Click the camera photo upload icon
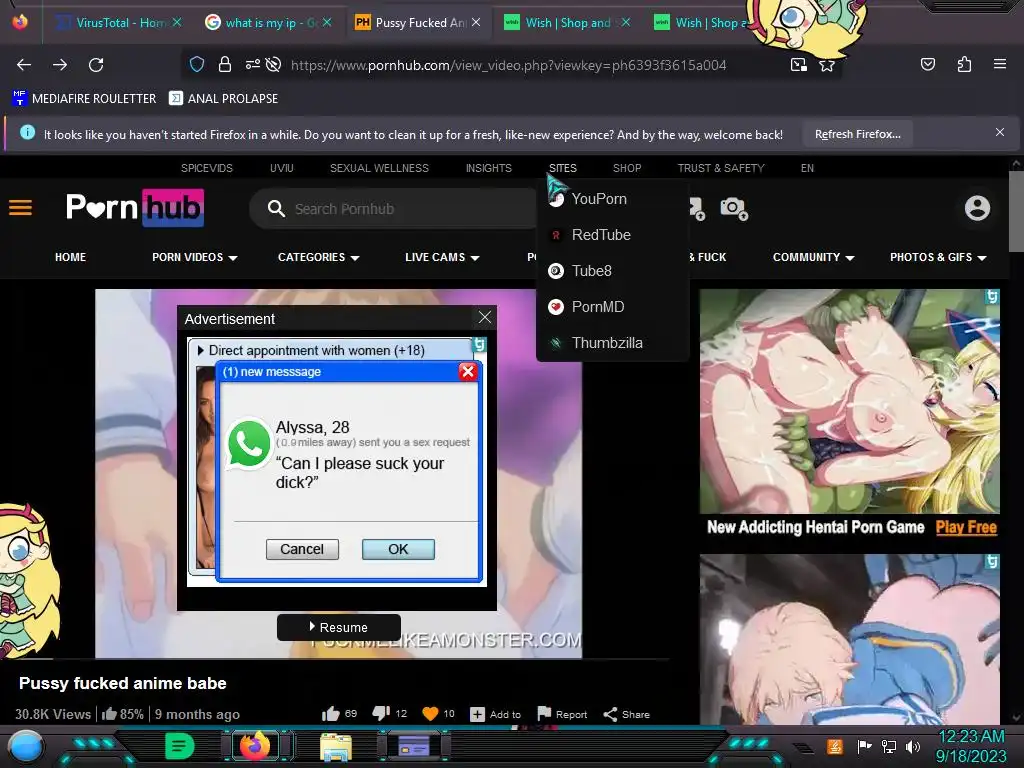 (734, 209)
